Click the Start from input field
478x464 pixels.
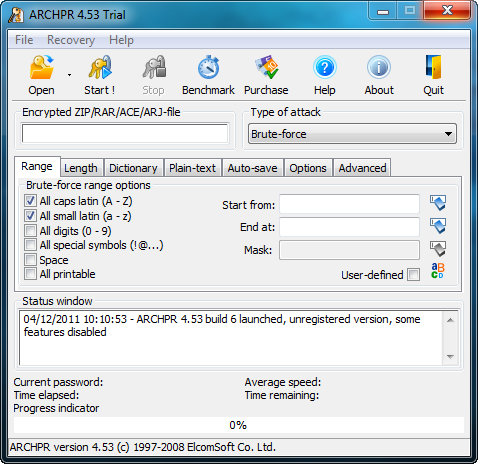[349, 204]
